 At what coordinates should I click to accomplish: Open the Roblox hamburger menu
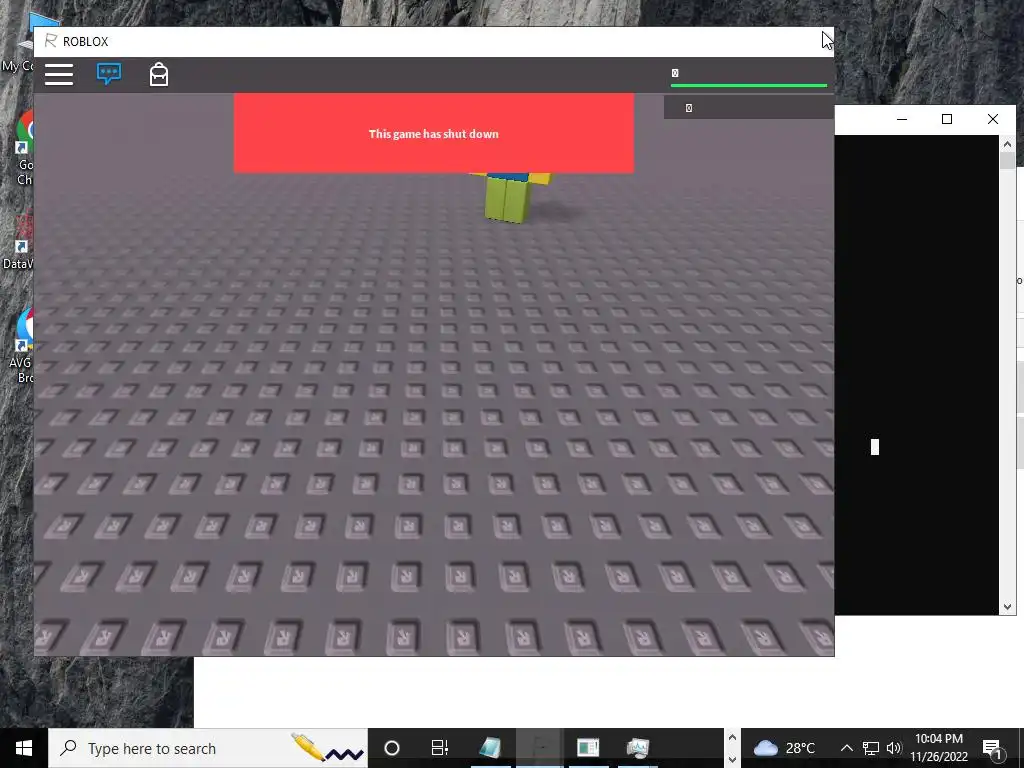(x=59, y=74)
